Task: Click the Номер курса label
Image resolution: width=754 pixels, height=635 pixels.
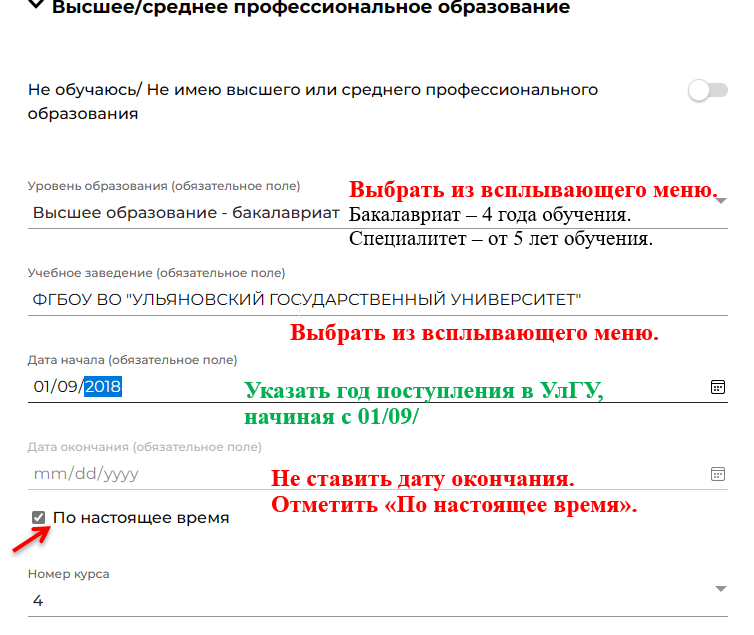Action: (x=68, y=574)
